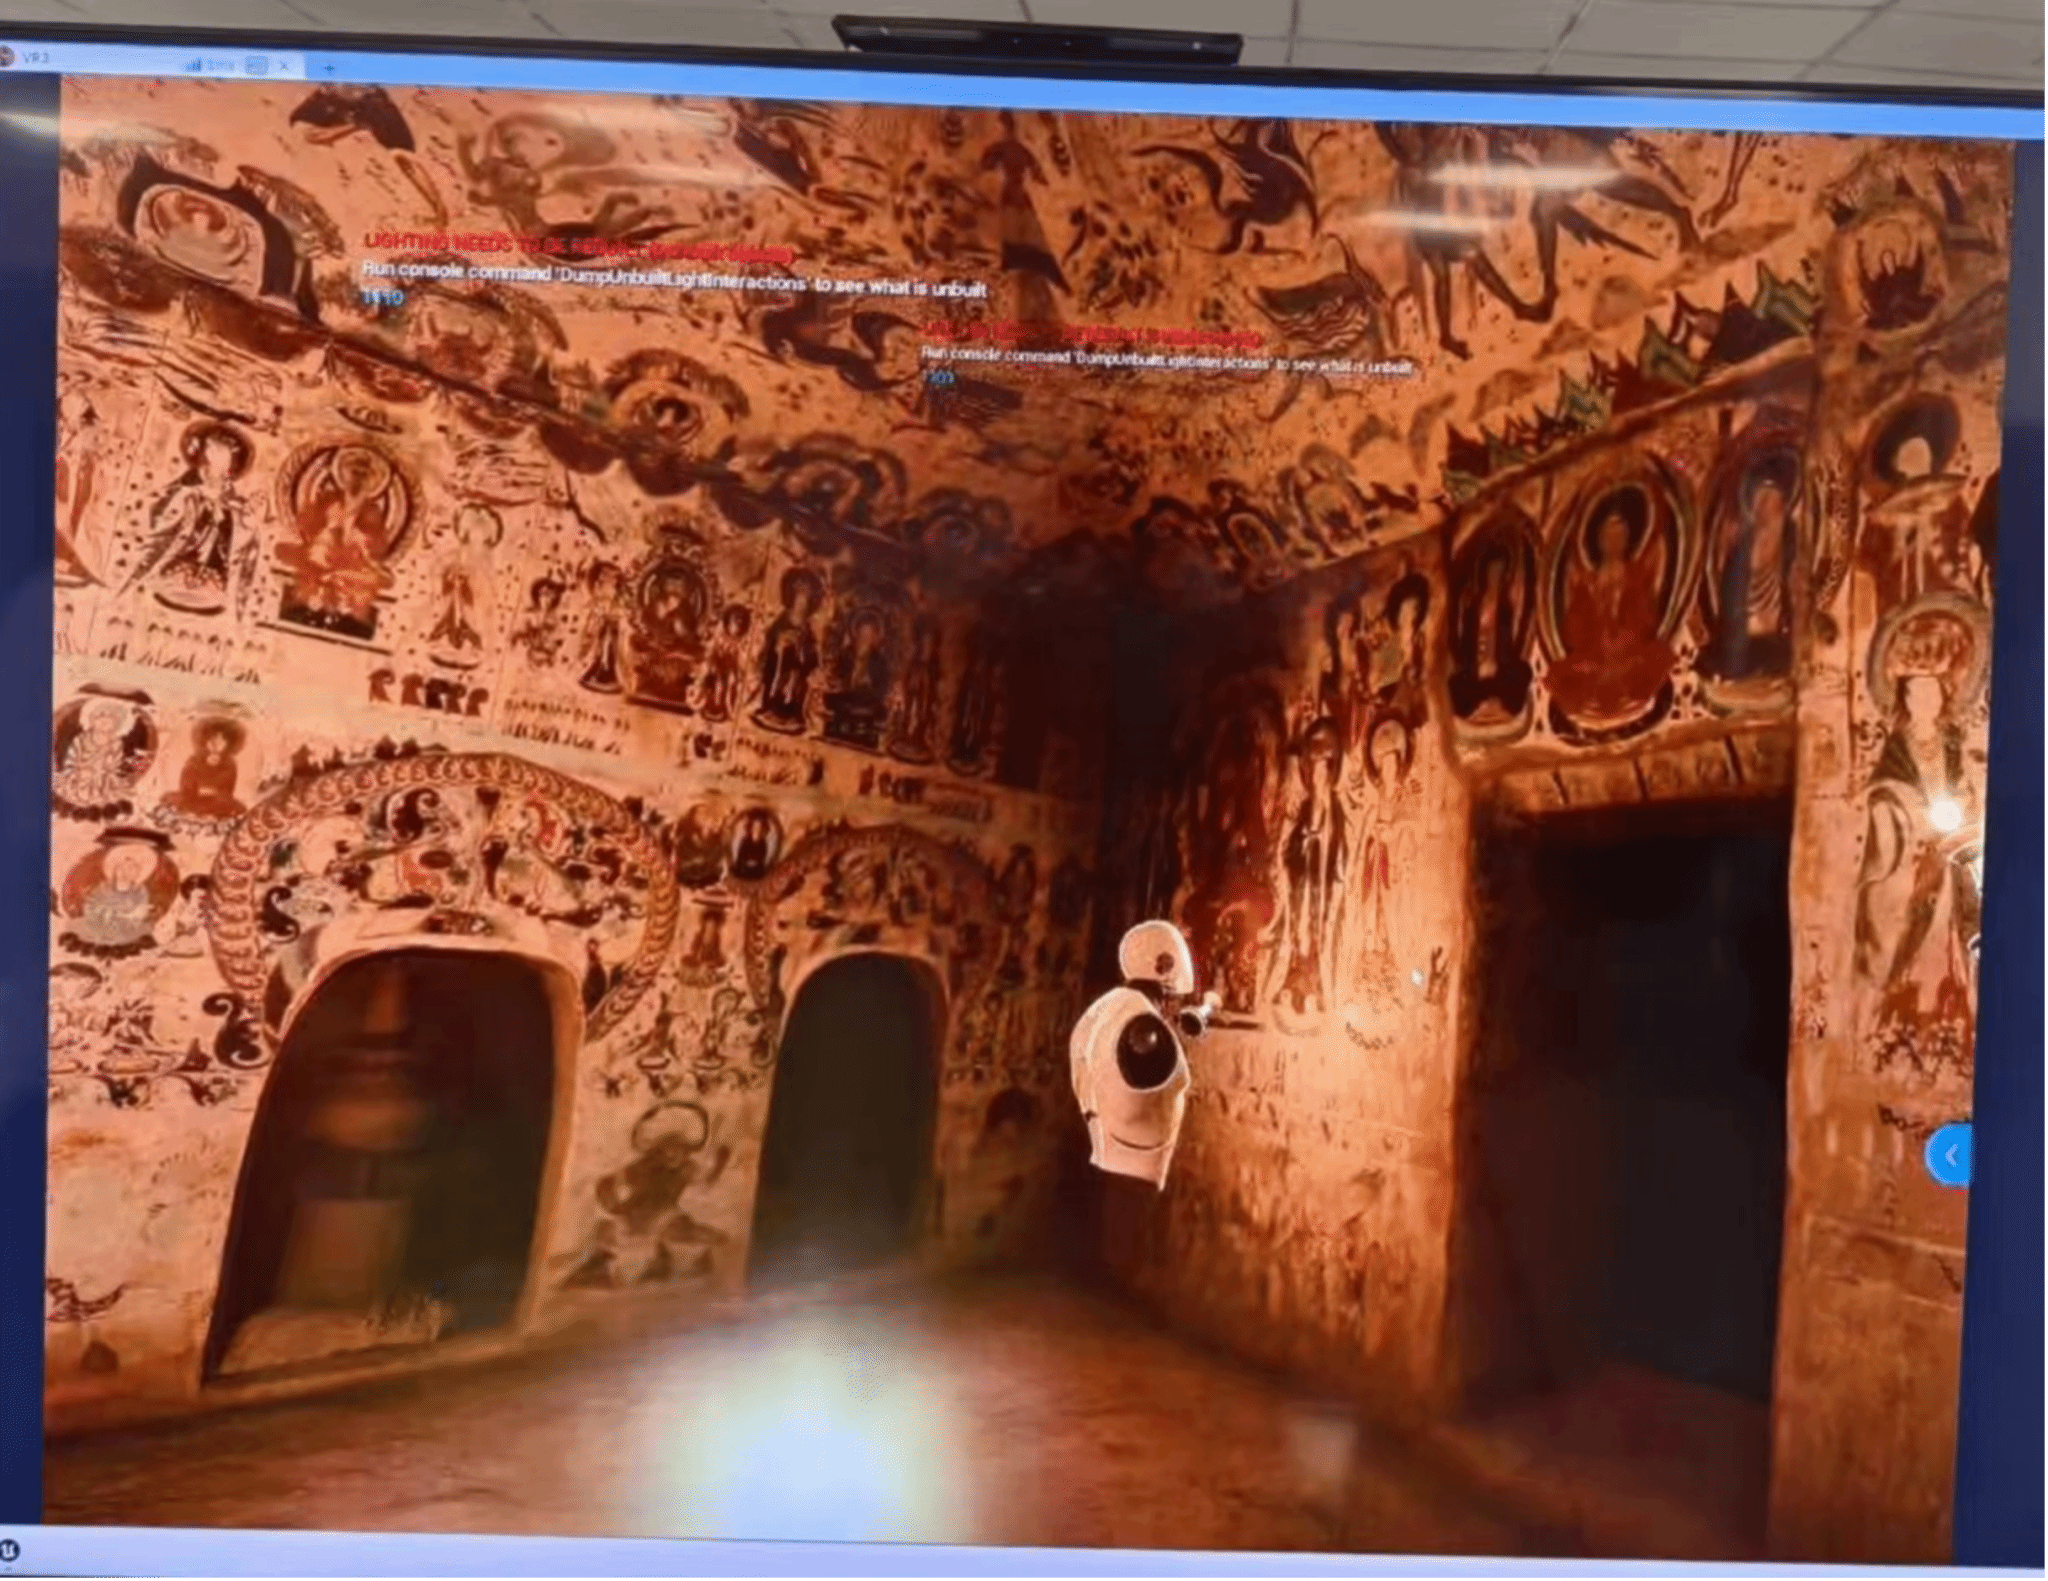Click the glowing wall lamp on right
The width and height of the screenshot is (2048, 1581).
click(x=1946, y=815)
